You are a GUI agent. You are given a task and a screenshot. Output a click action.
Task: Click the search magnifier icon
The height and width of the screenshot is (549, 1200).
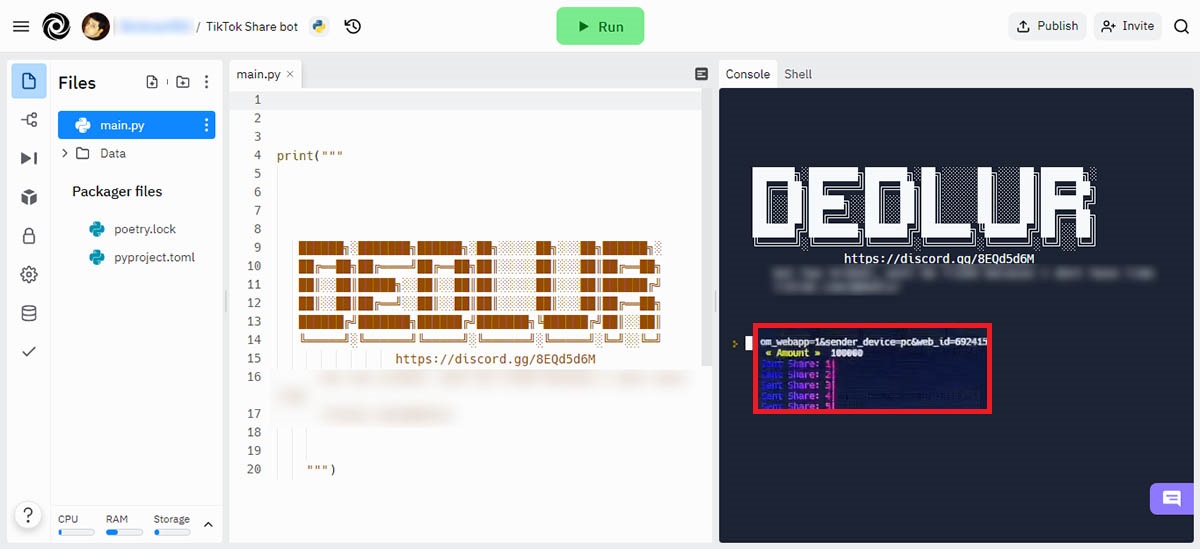point(1181,26)
